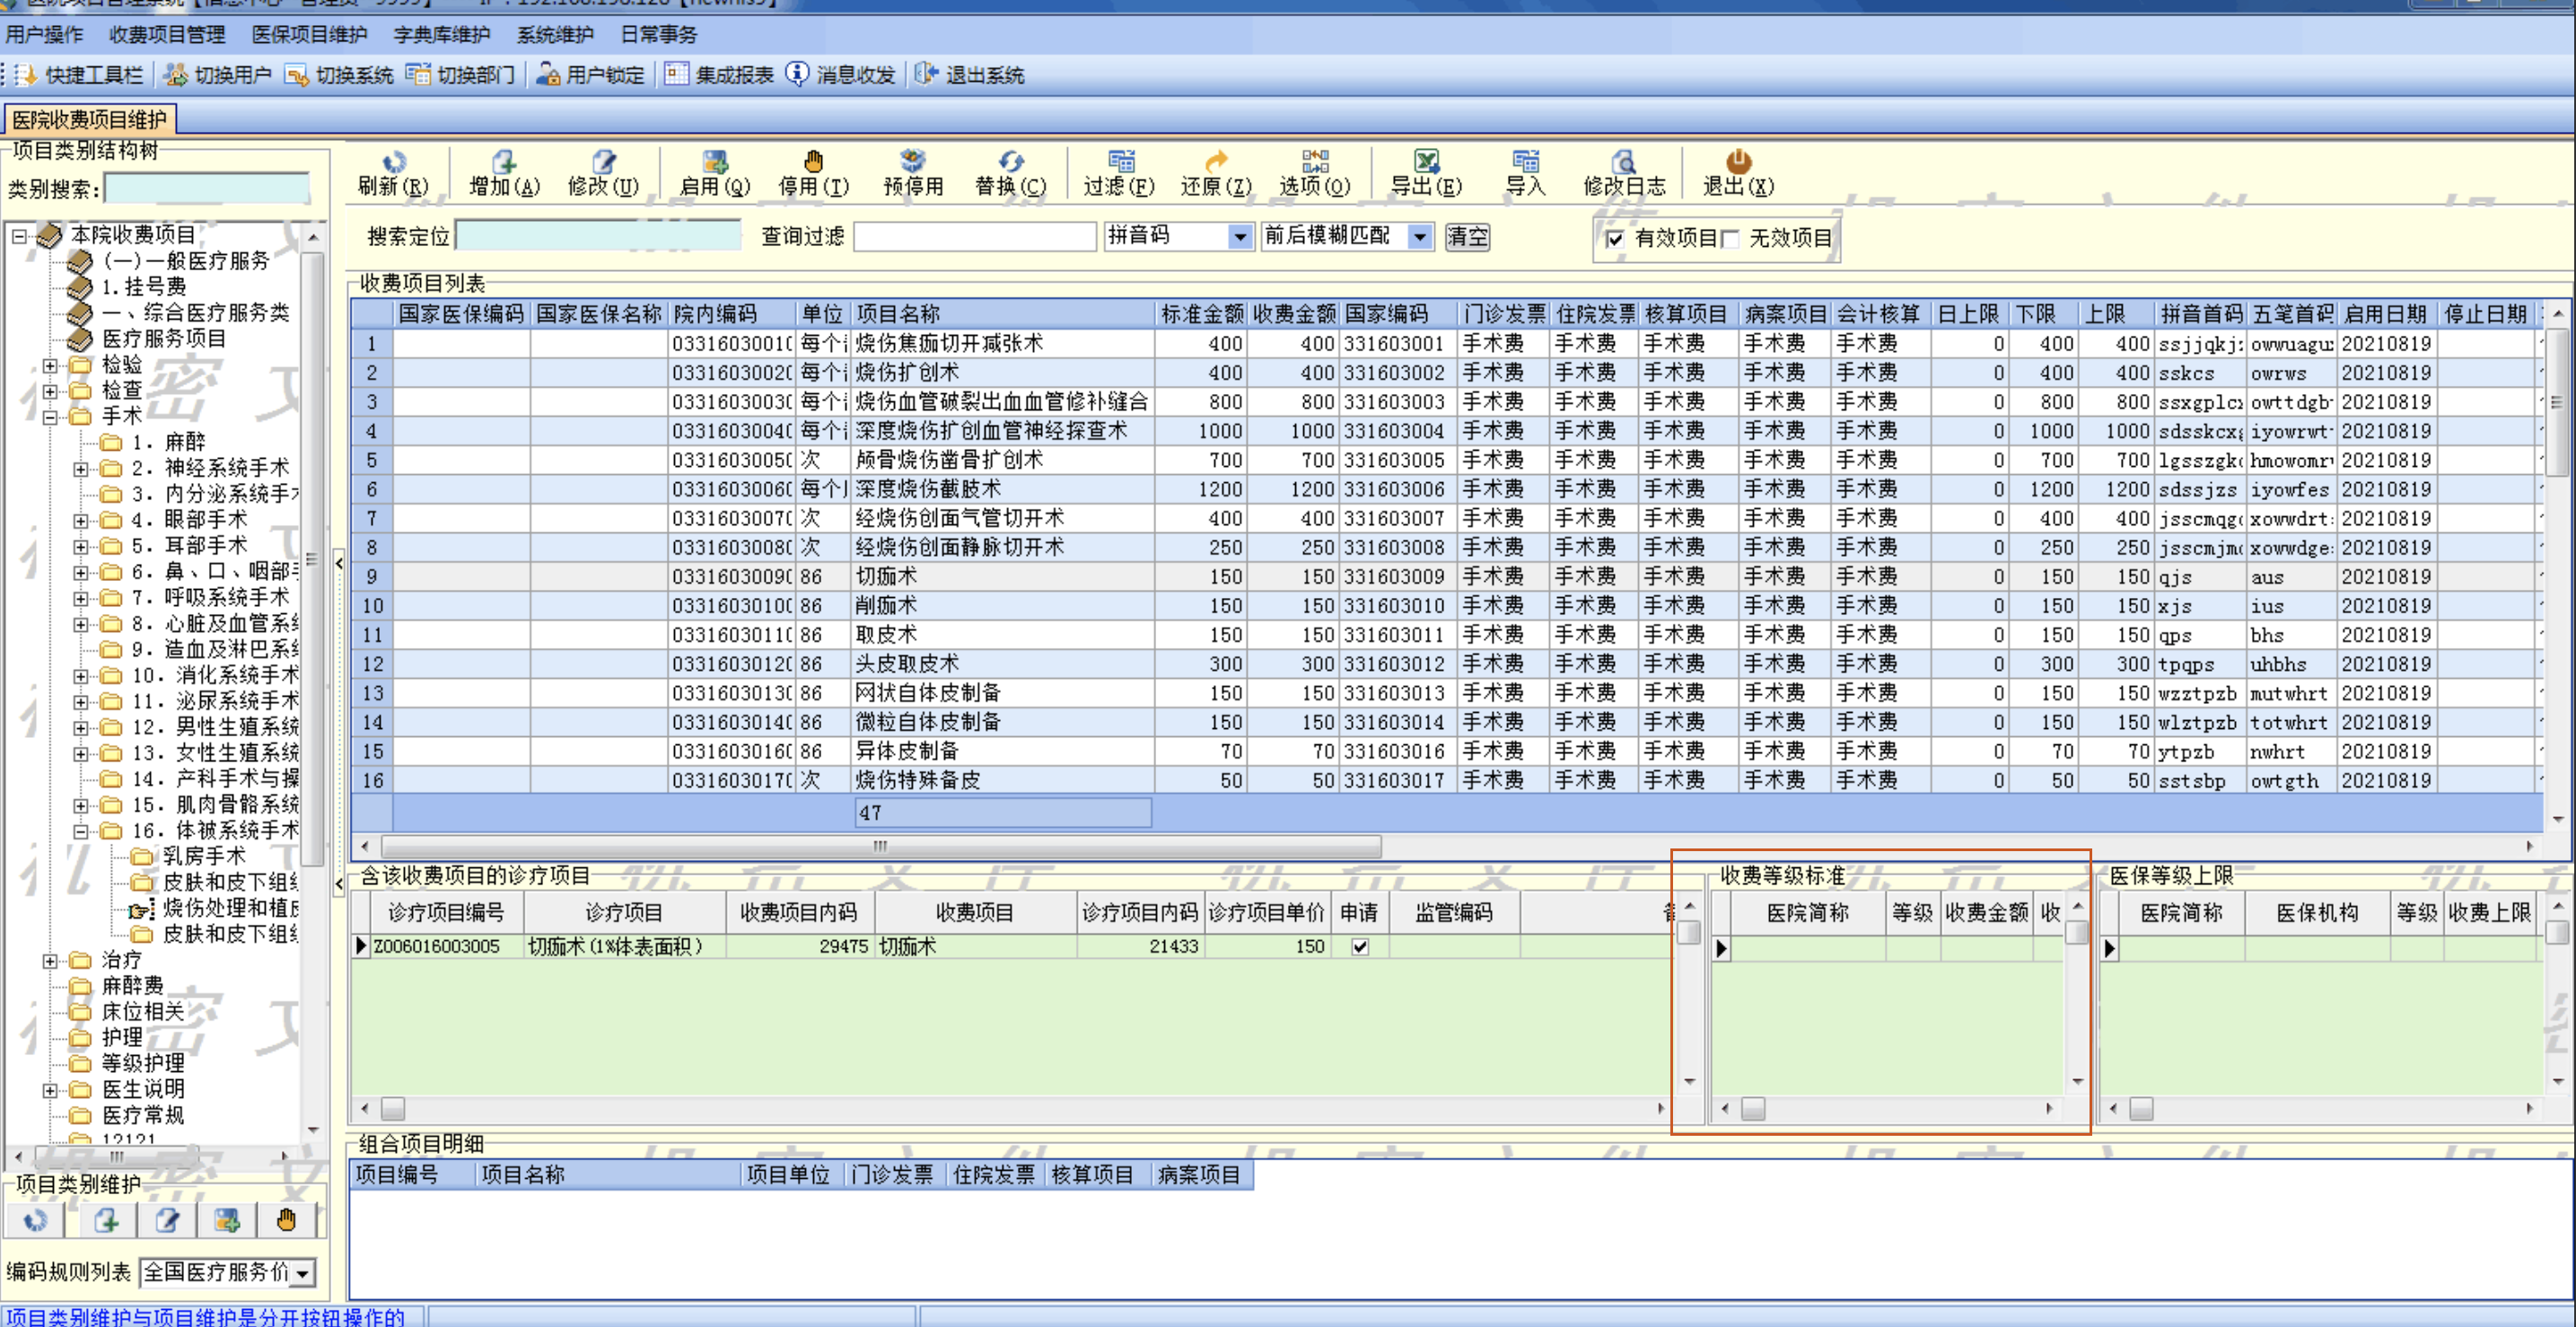Click the 退出(X) power icon
This screenshot has width=2576, height=1327.
pyautogui.click(x=1738, y=161)
